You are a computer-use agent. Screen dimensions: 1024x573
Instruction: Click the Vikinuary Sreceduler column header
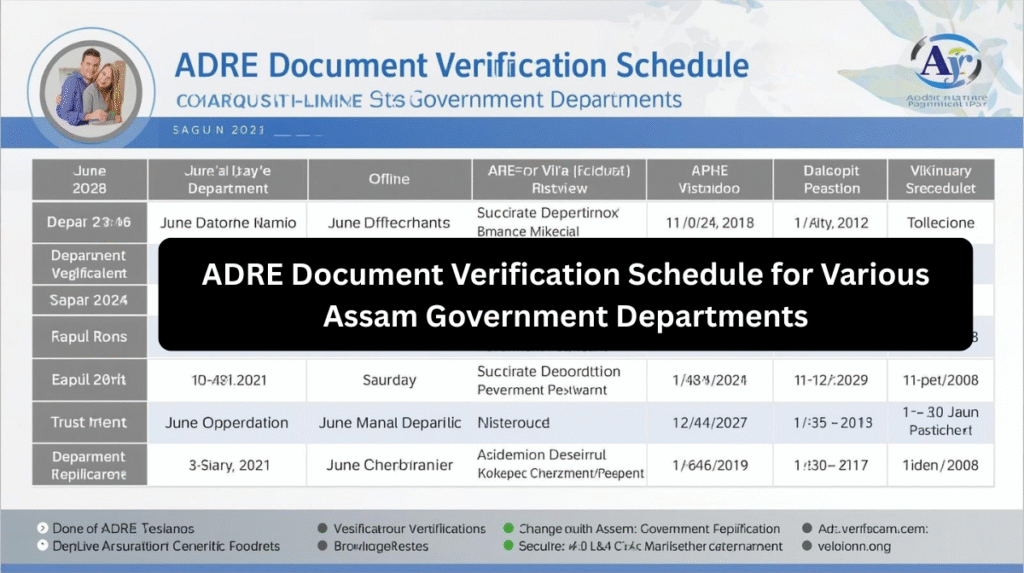940,179
